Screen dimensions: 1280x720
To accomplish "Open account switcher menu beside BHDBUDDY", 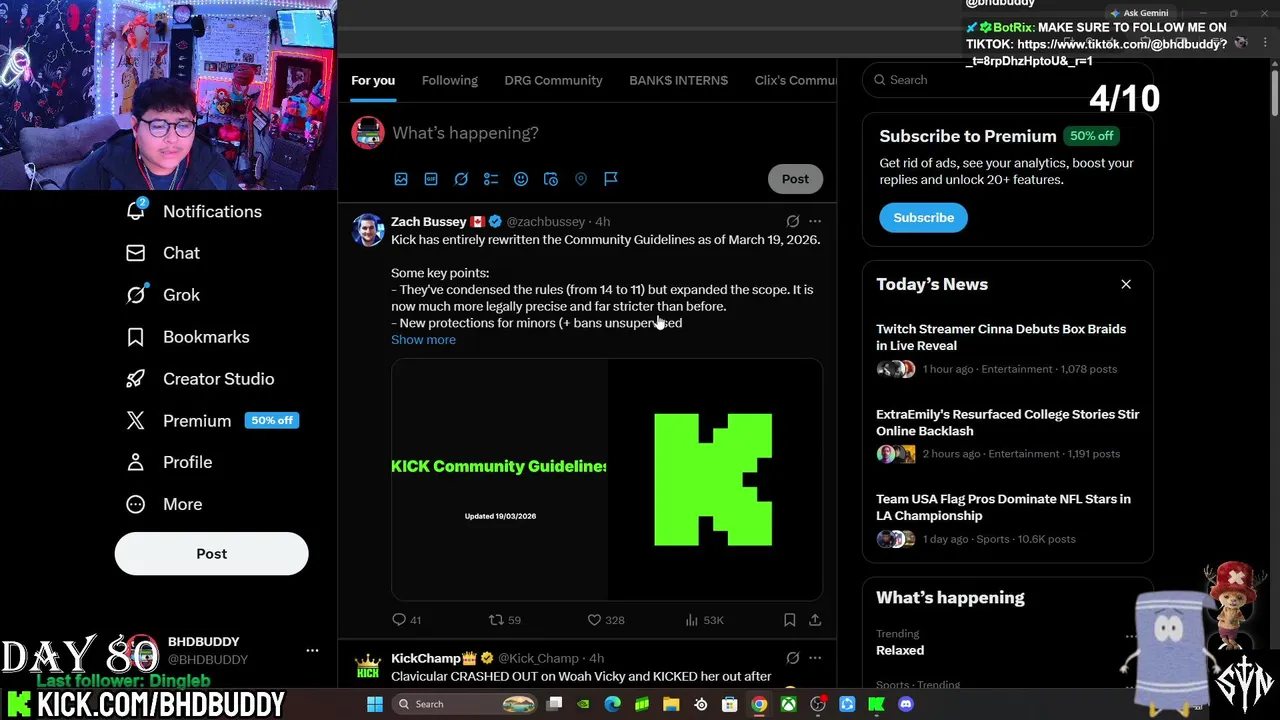I will [312, 650].
